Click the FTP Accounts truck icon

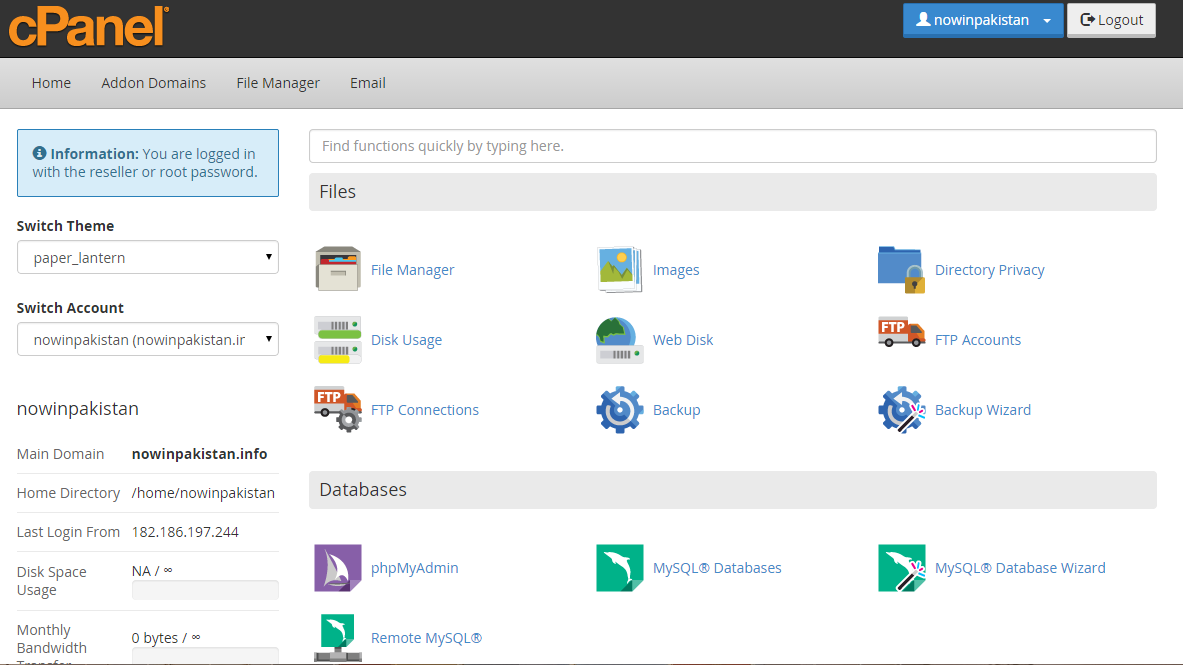tap(901, 333)
